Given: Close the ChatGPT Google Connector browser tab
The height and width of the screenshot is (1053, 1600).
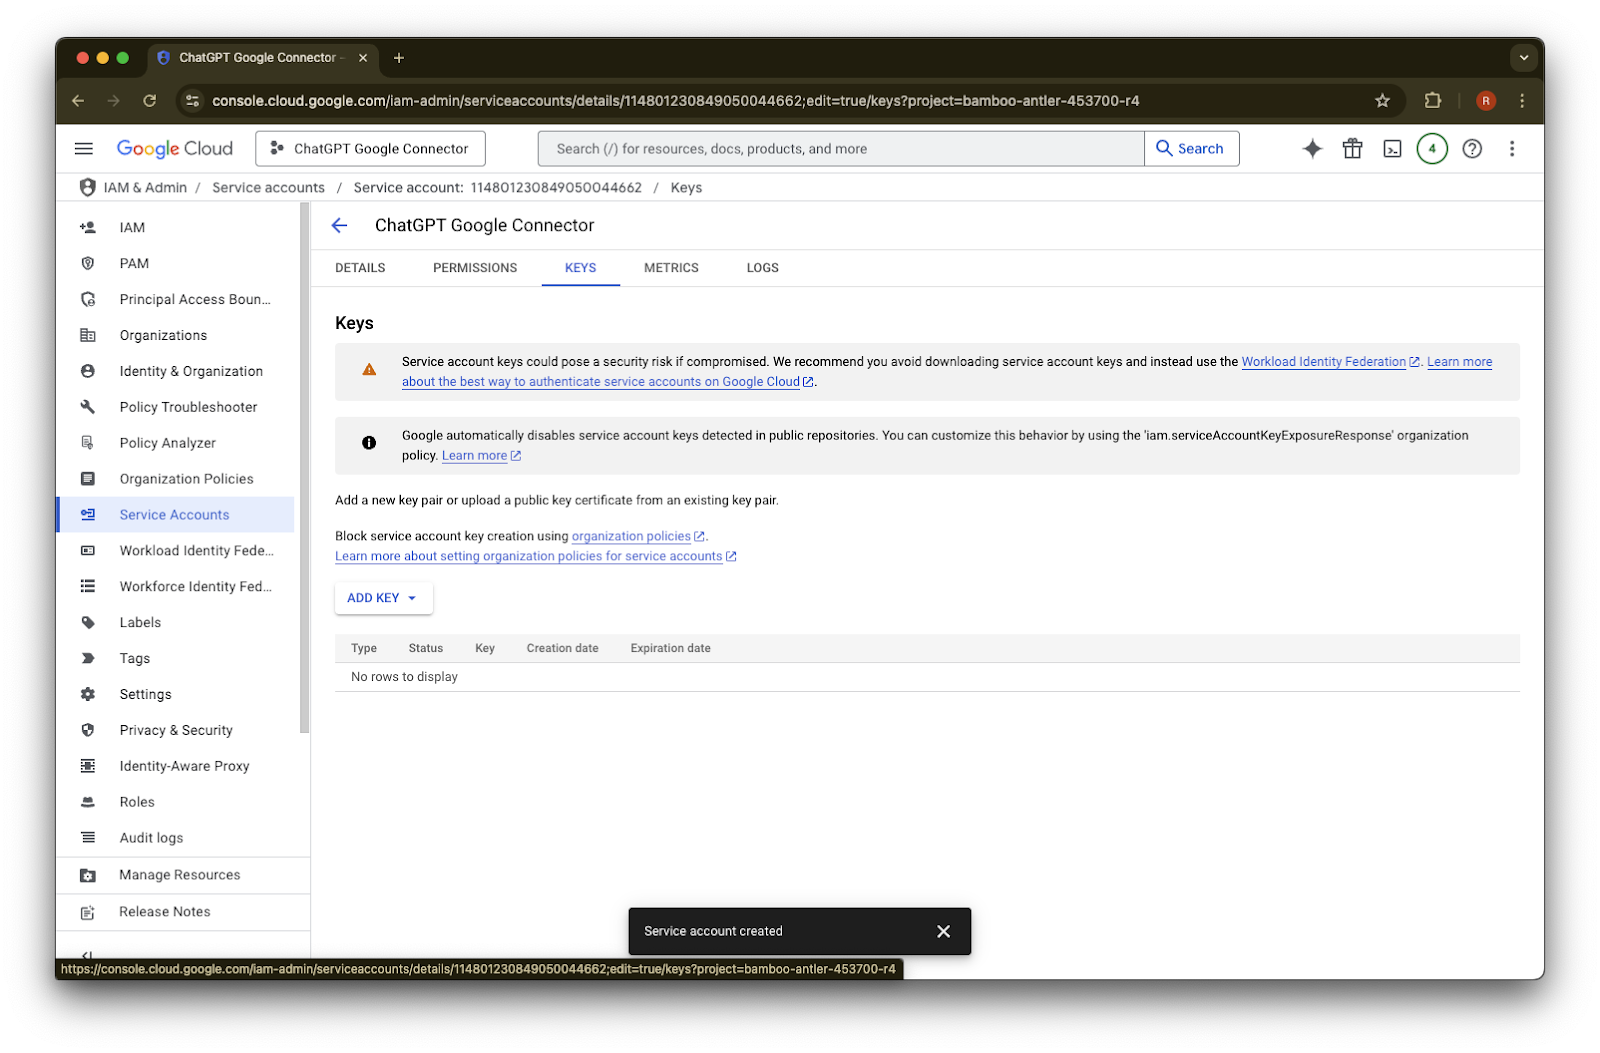Looking at the screenshot, I should [x=363, y=58].
